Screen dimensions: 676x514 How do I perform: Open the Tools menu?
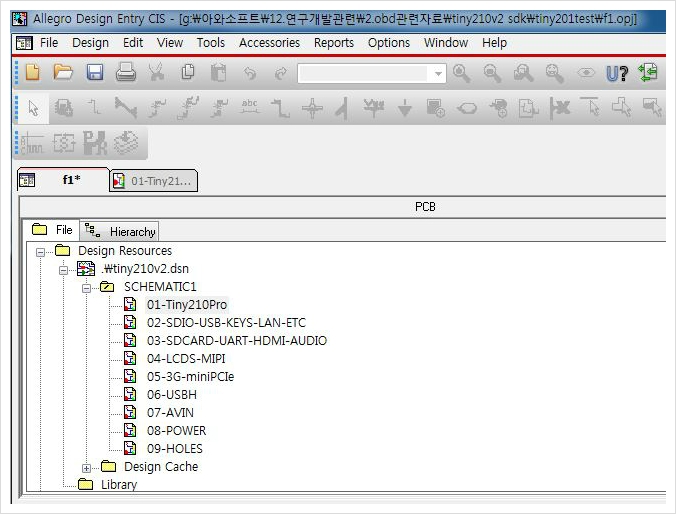coord(210,43)
